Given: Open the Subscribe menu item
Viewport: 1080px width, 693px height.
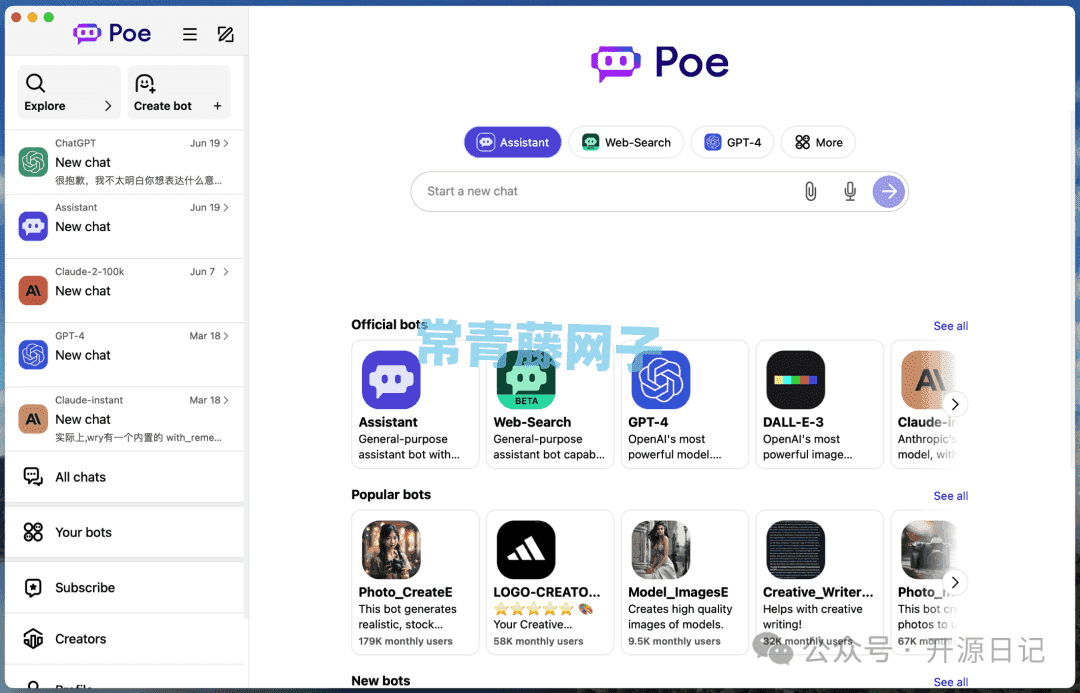Looking at the screenshot, I should (x=125, y=588).
